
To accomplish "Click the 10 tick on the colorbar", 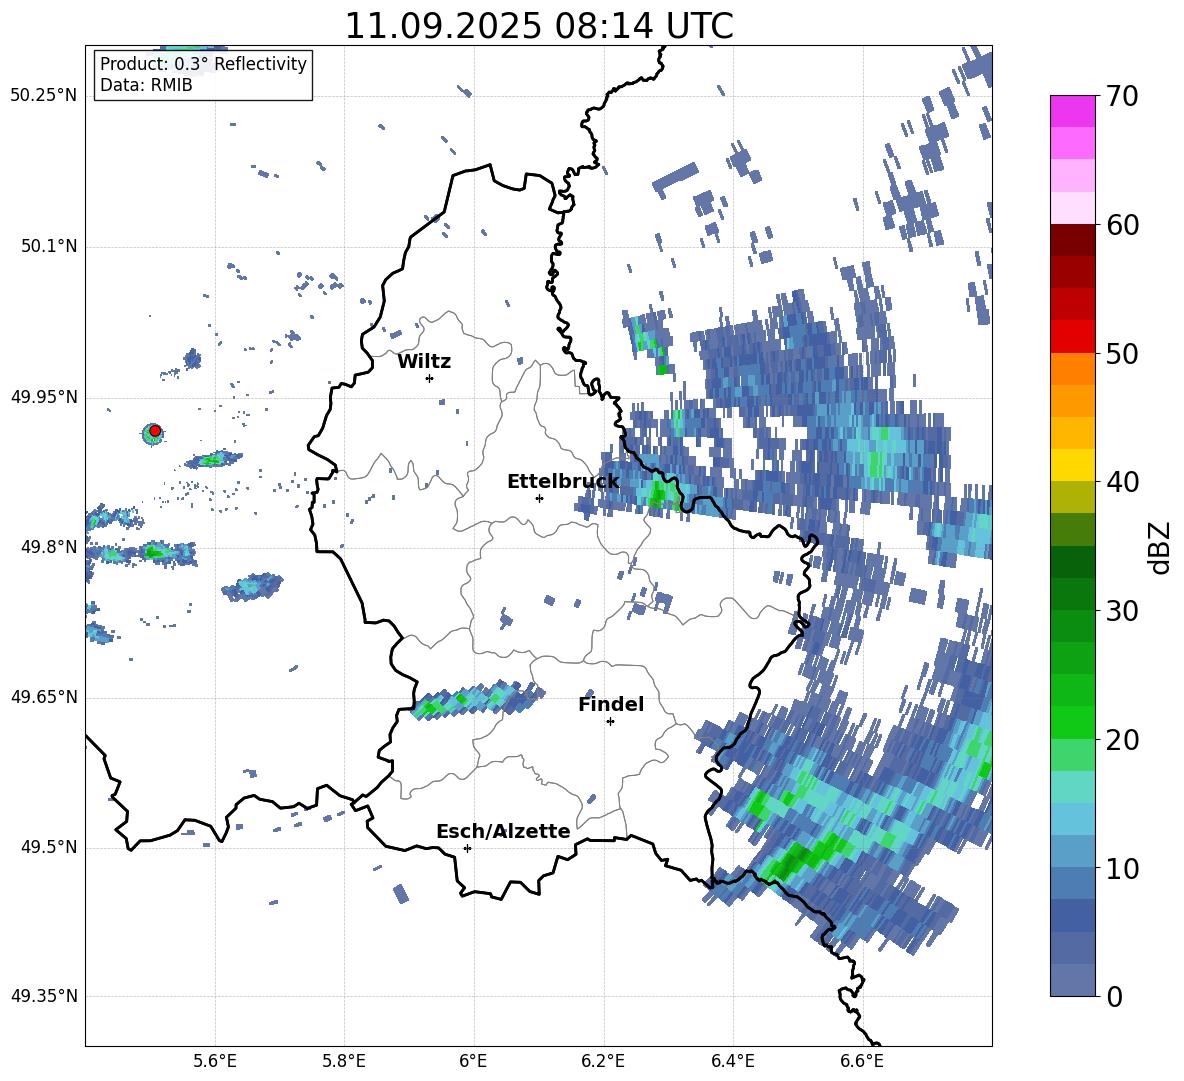I will pyautogui.click(x=1122, y=868).
